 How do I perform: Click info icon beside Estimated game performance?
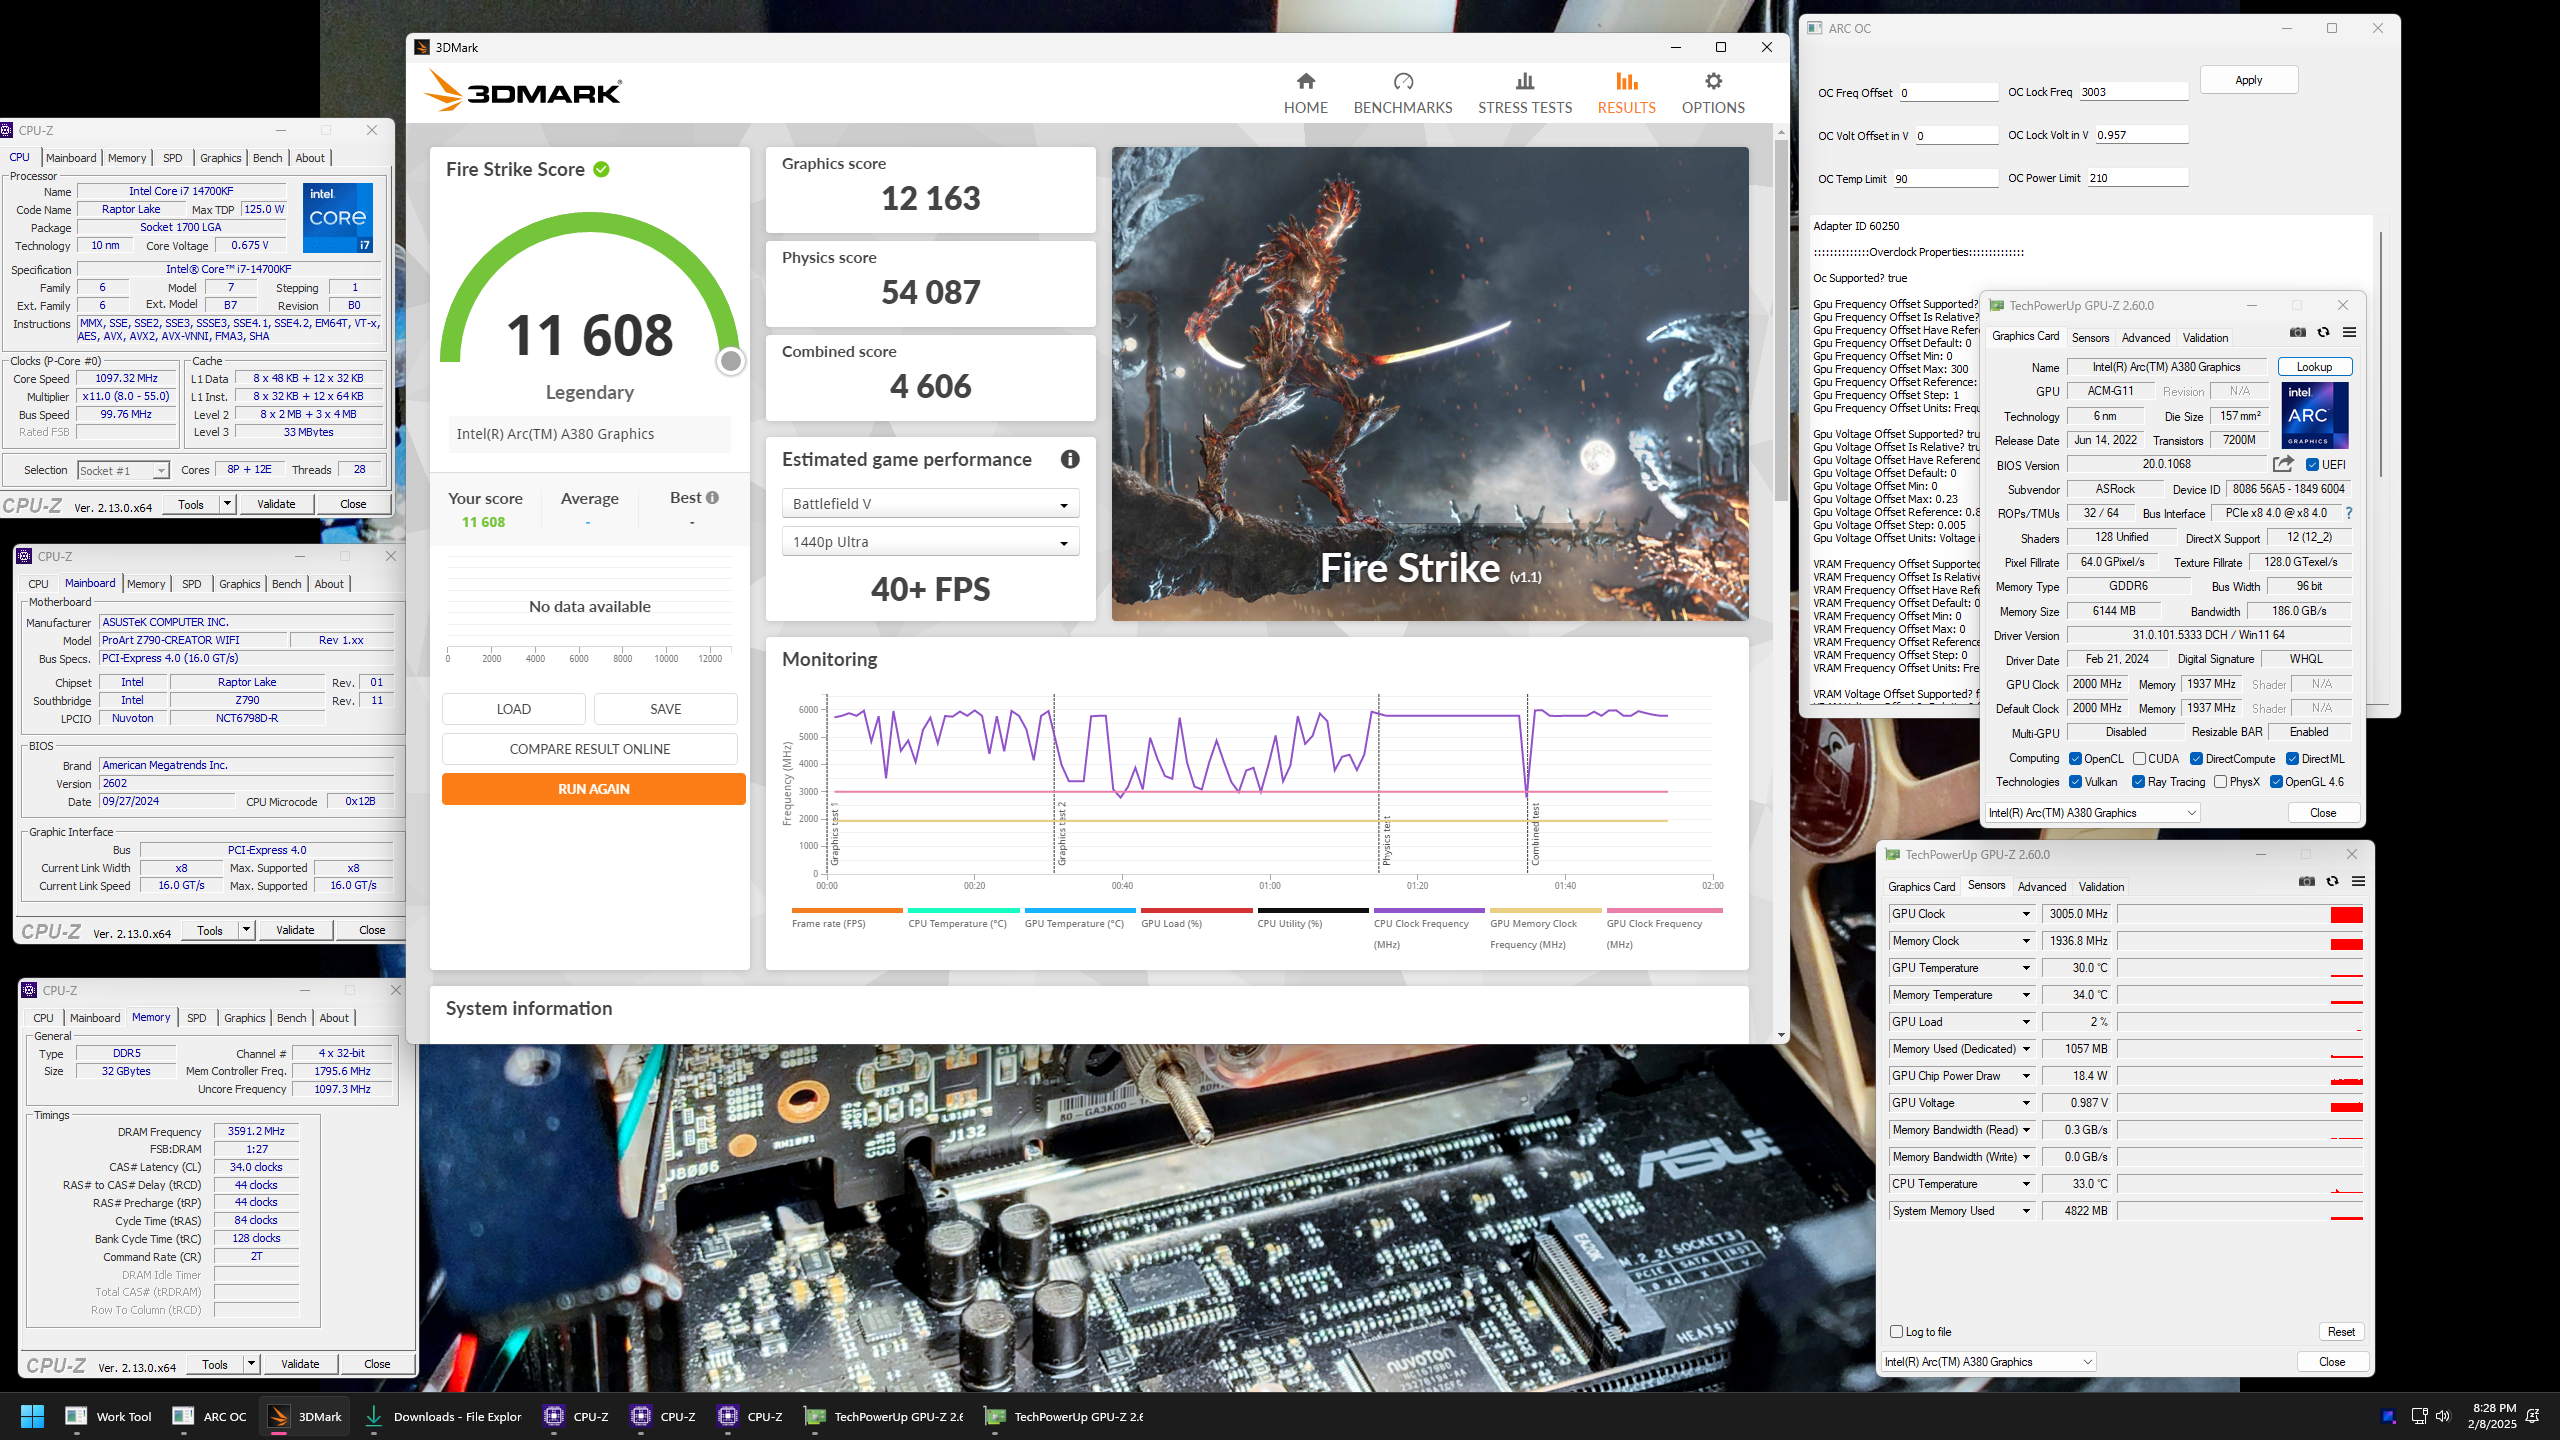point(1070,459)
